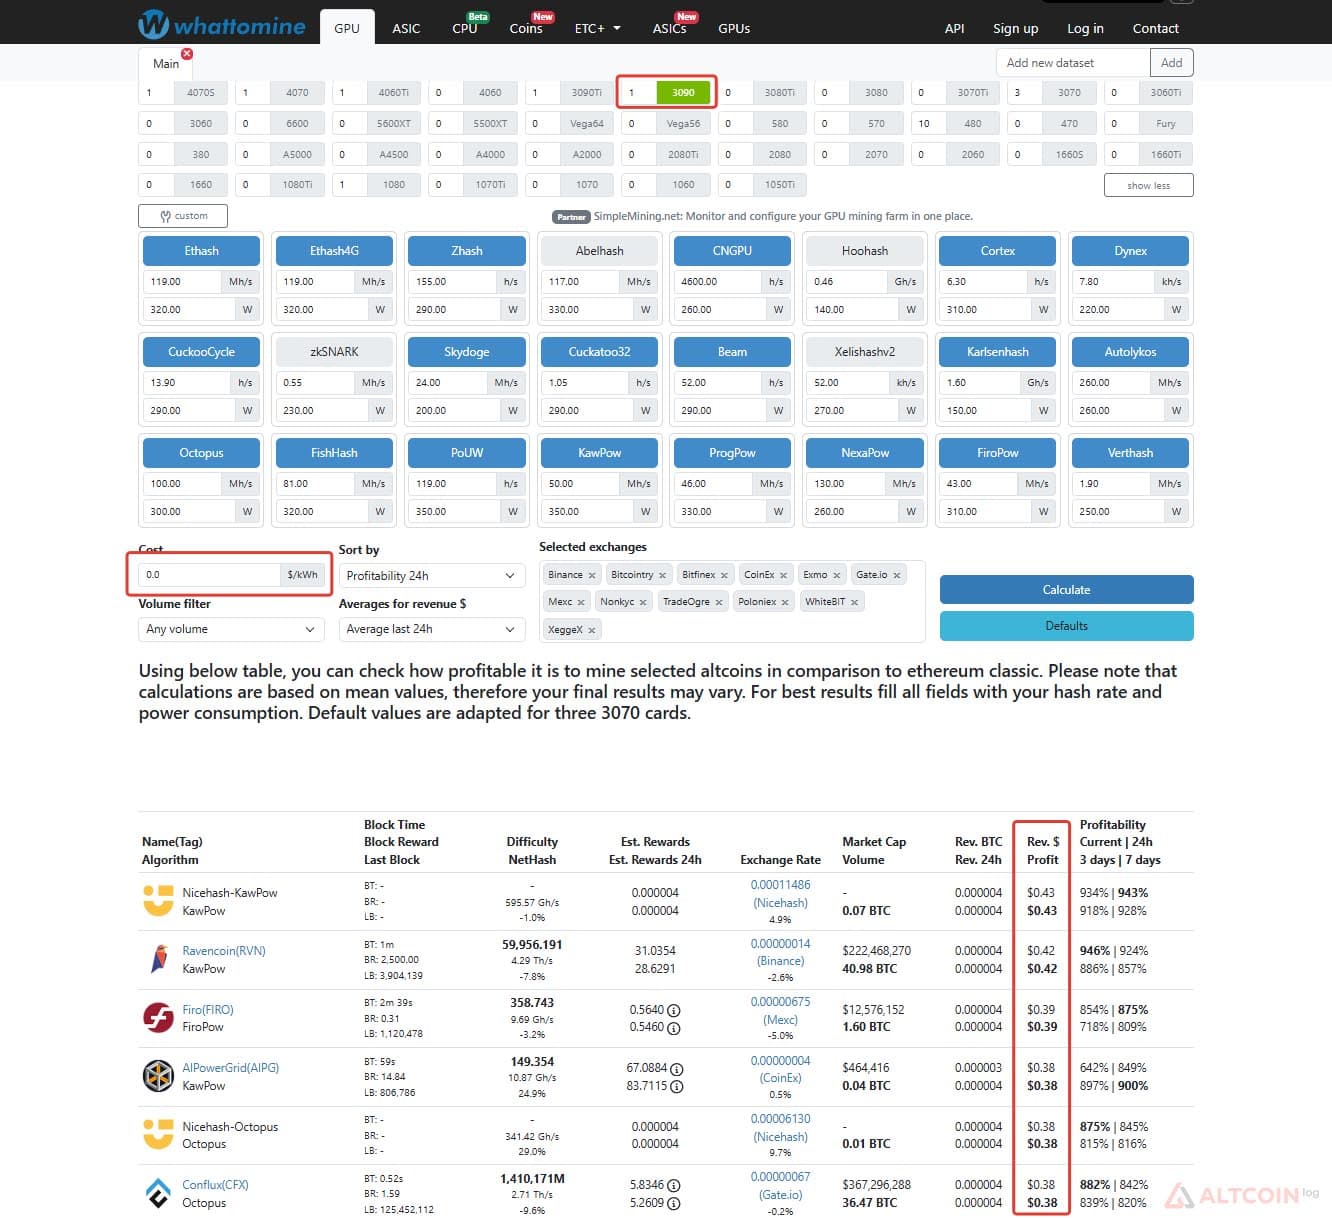Click the Ravencoin coin icon
Viewport: 1332px width, 1218px height.
point(158,959)
